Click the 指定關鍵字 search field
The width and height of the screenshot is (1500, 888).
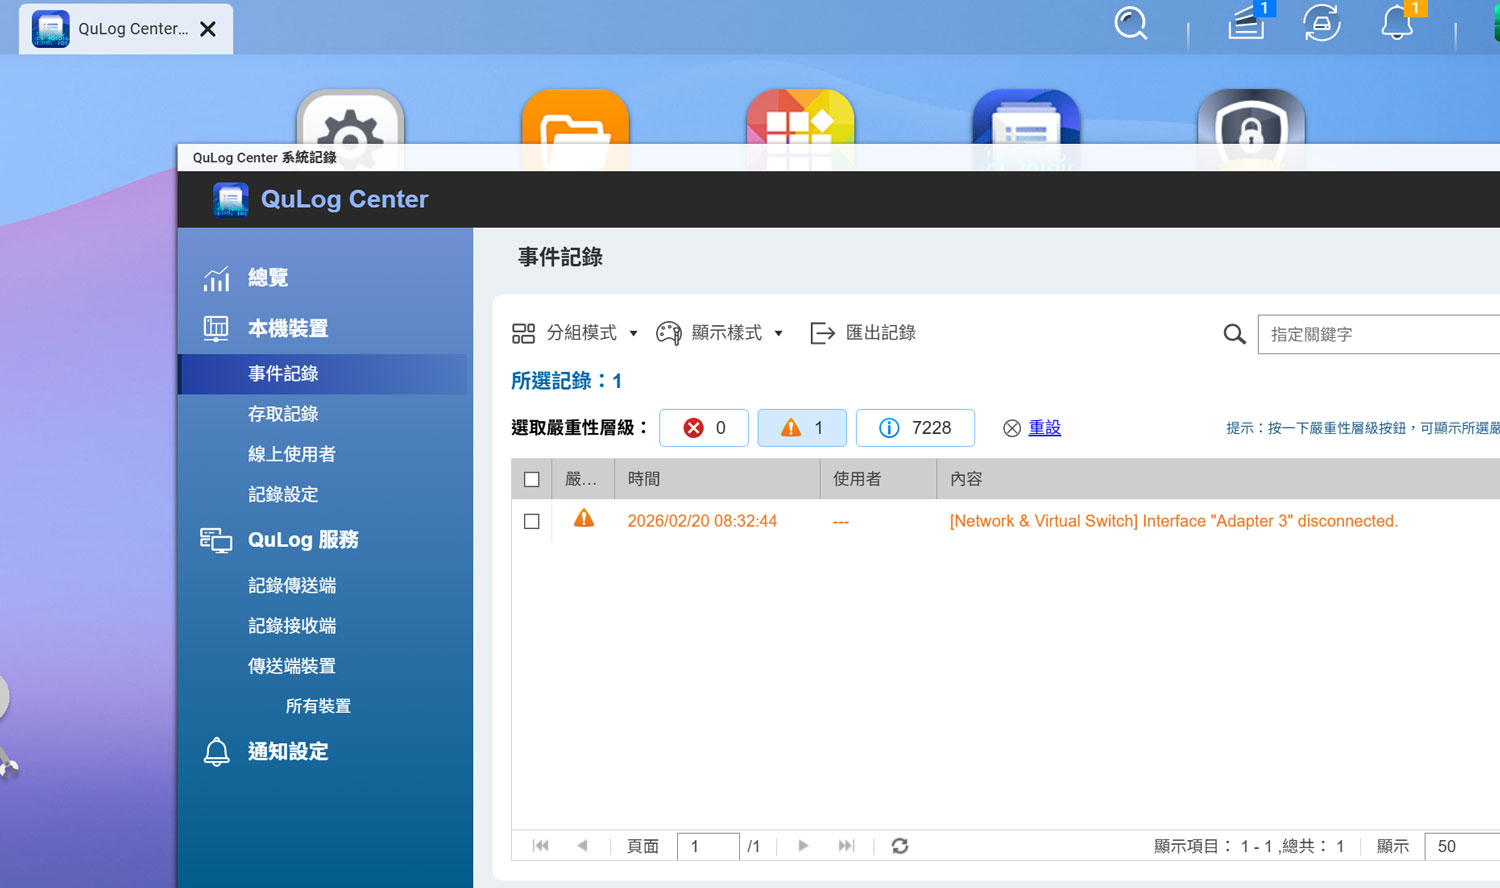tap(1379, 334)
